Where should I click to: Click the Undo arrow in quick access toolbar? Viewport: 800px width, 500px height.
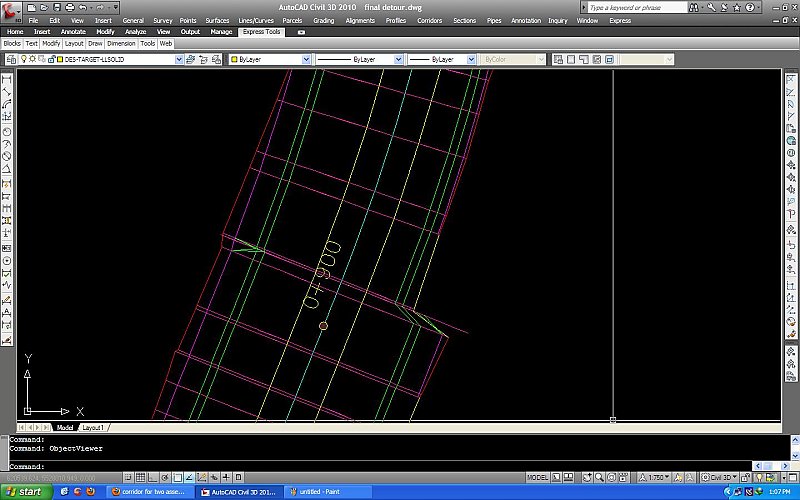point(83,8)
